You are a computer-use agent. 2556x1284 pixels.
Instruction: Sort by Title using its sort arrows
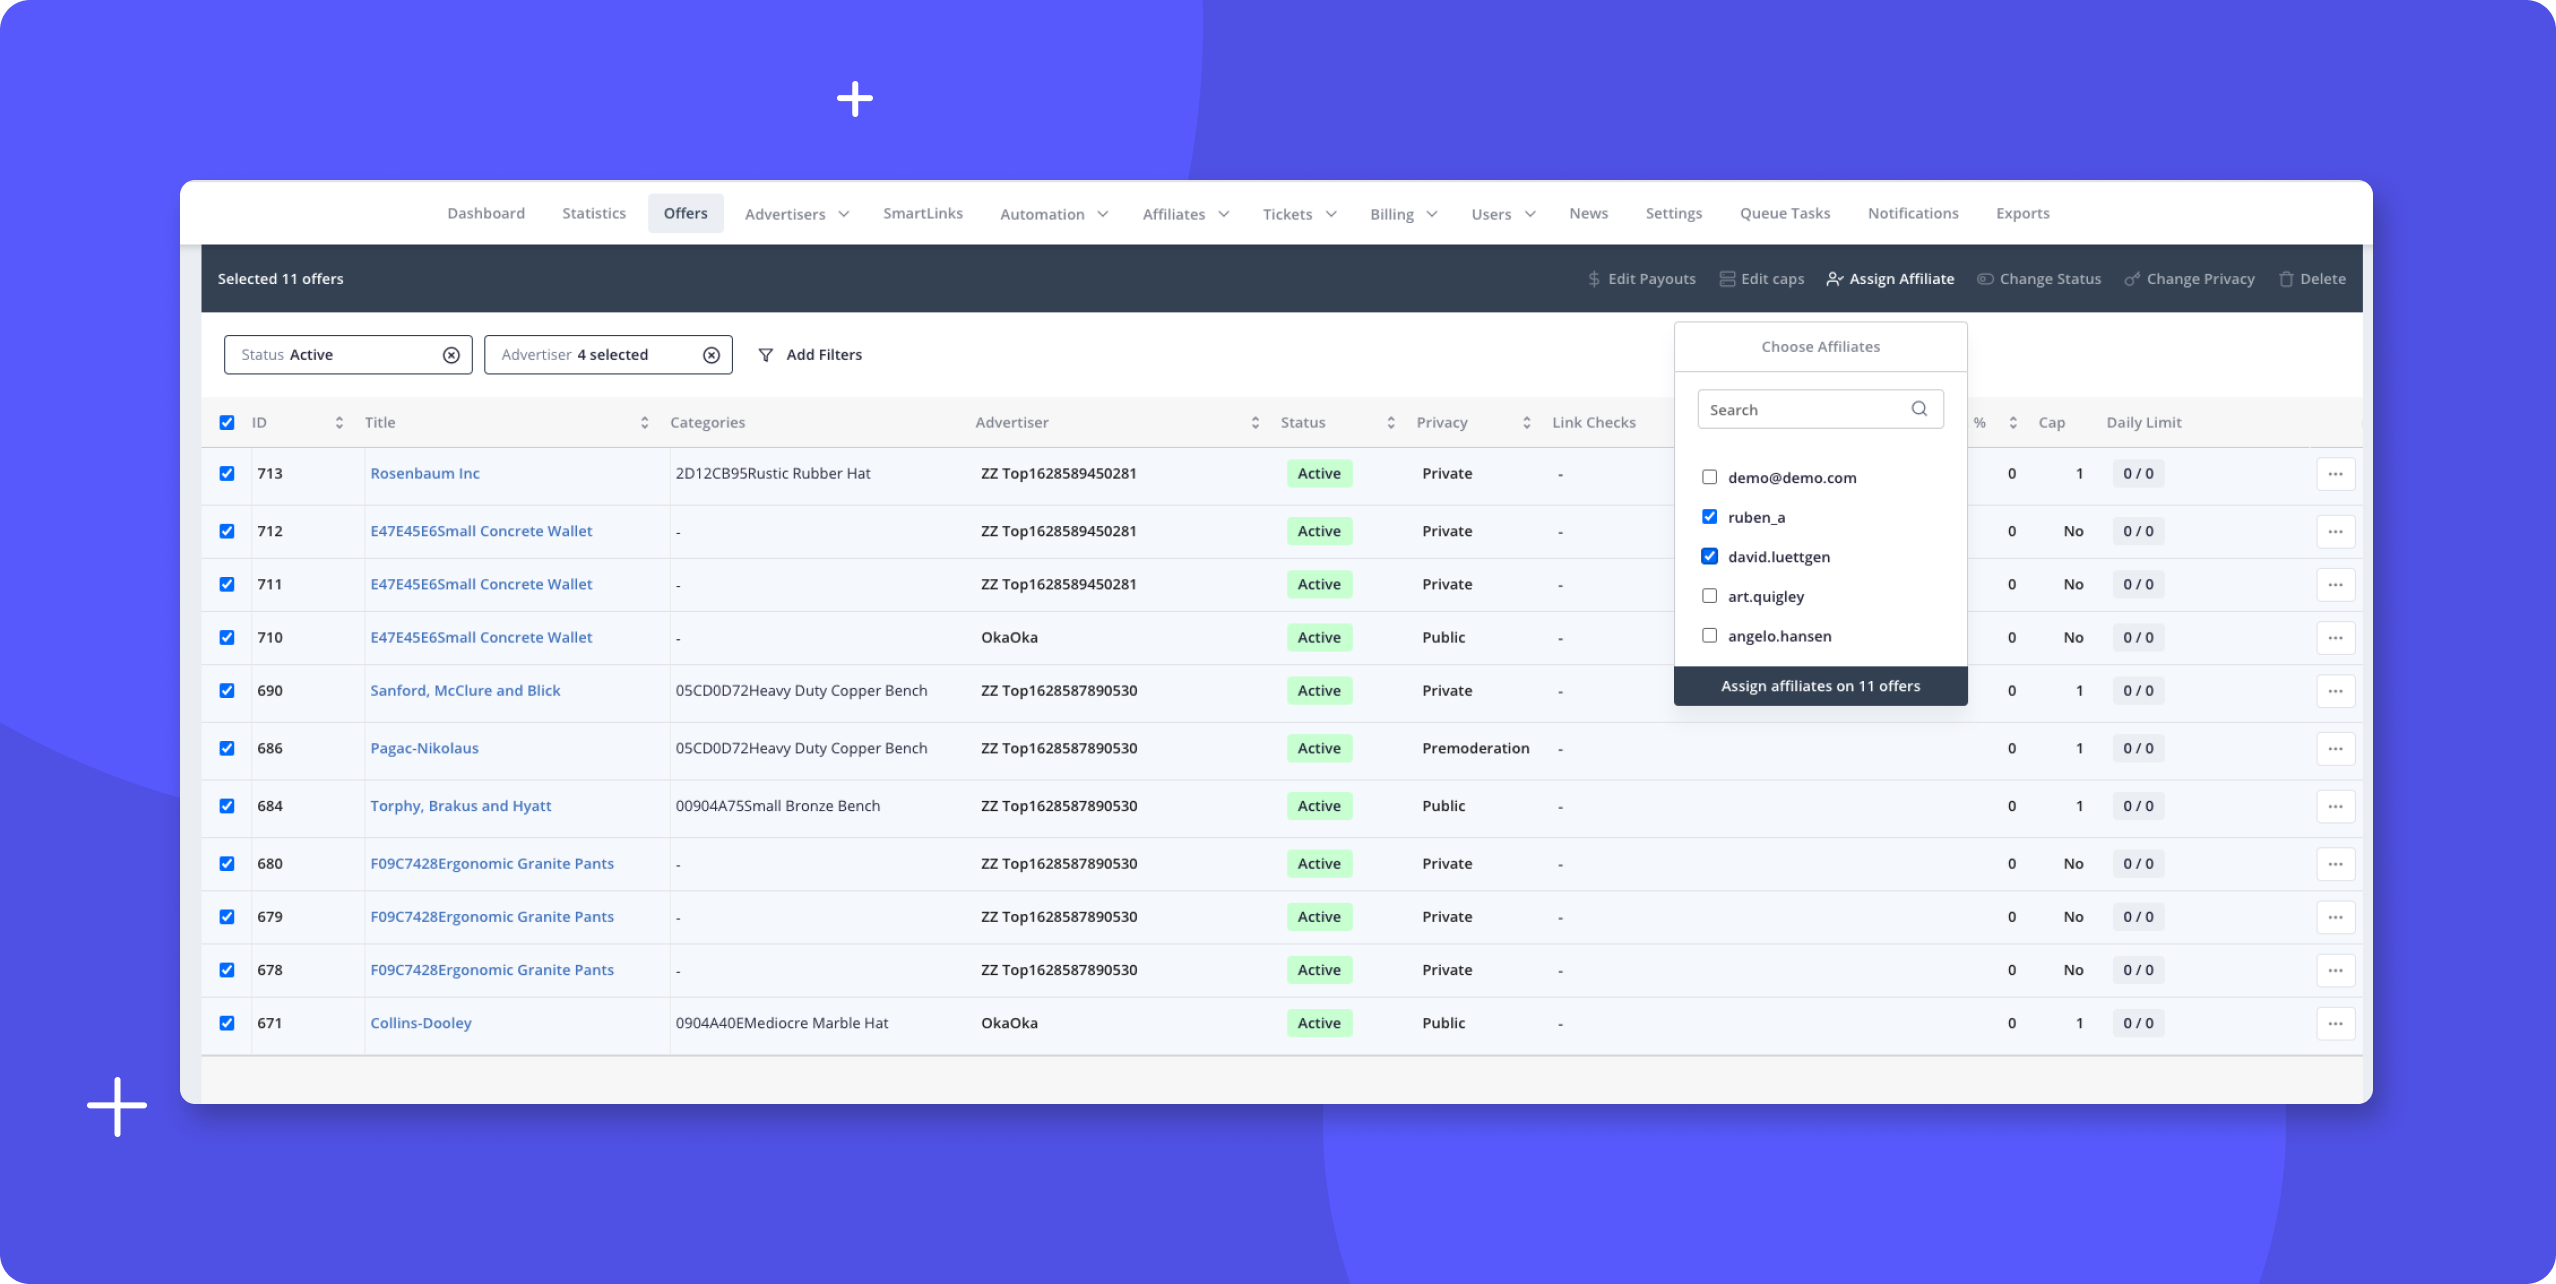[x=644, y=423]
